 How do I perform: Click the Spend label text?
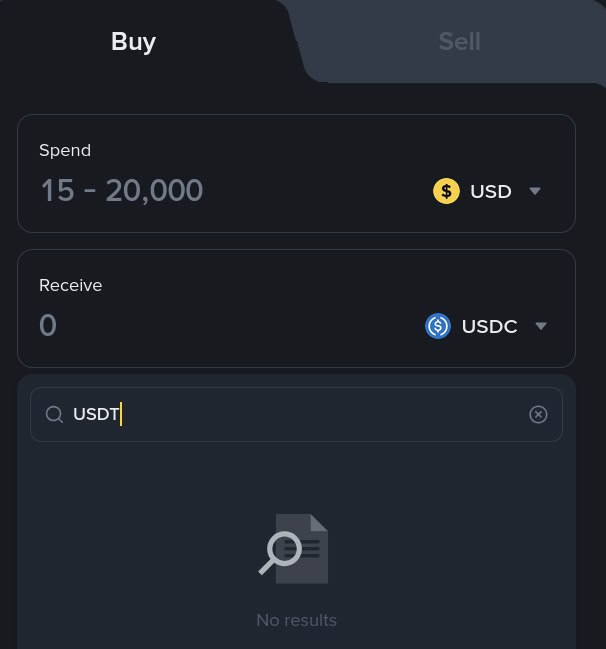[65, 150]
